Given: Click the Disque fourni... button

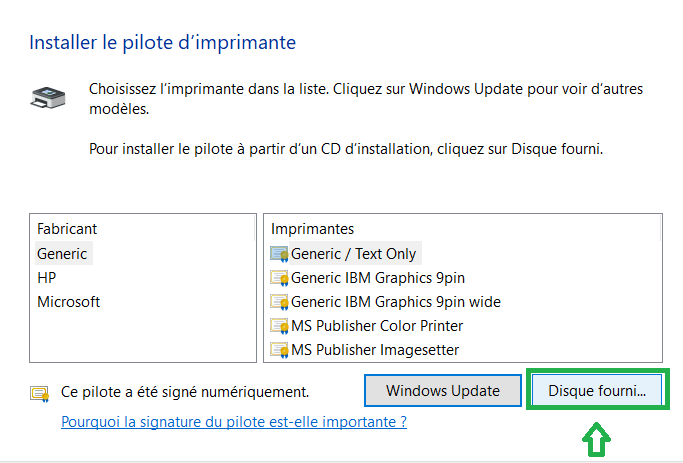Looking at the screenshot, I should 597,391.
